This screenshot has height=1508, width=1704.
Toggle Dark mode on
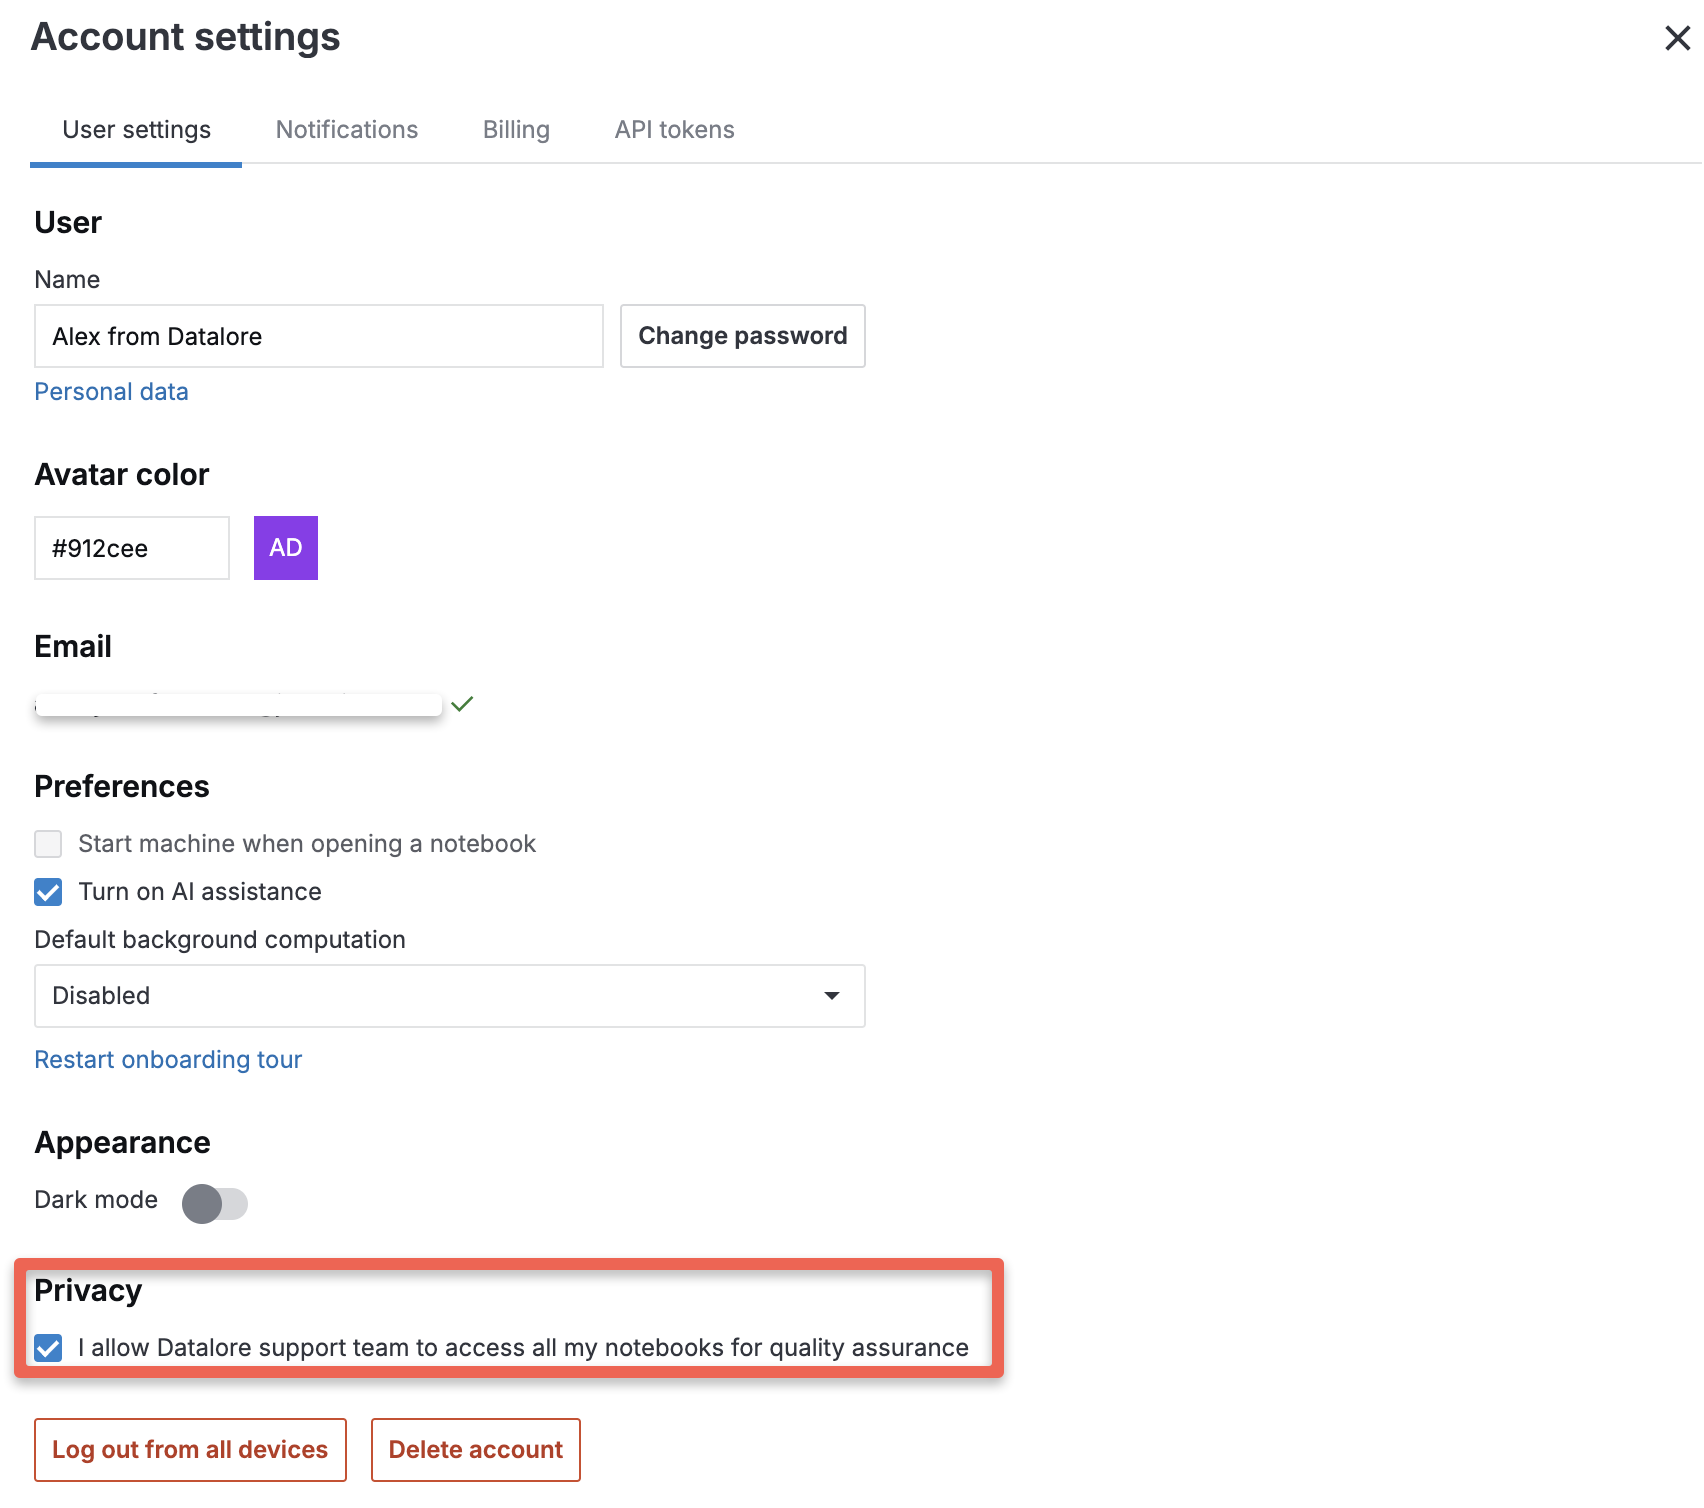pyautogui.click(x=214, y=1203)
